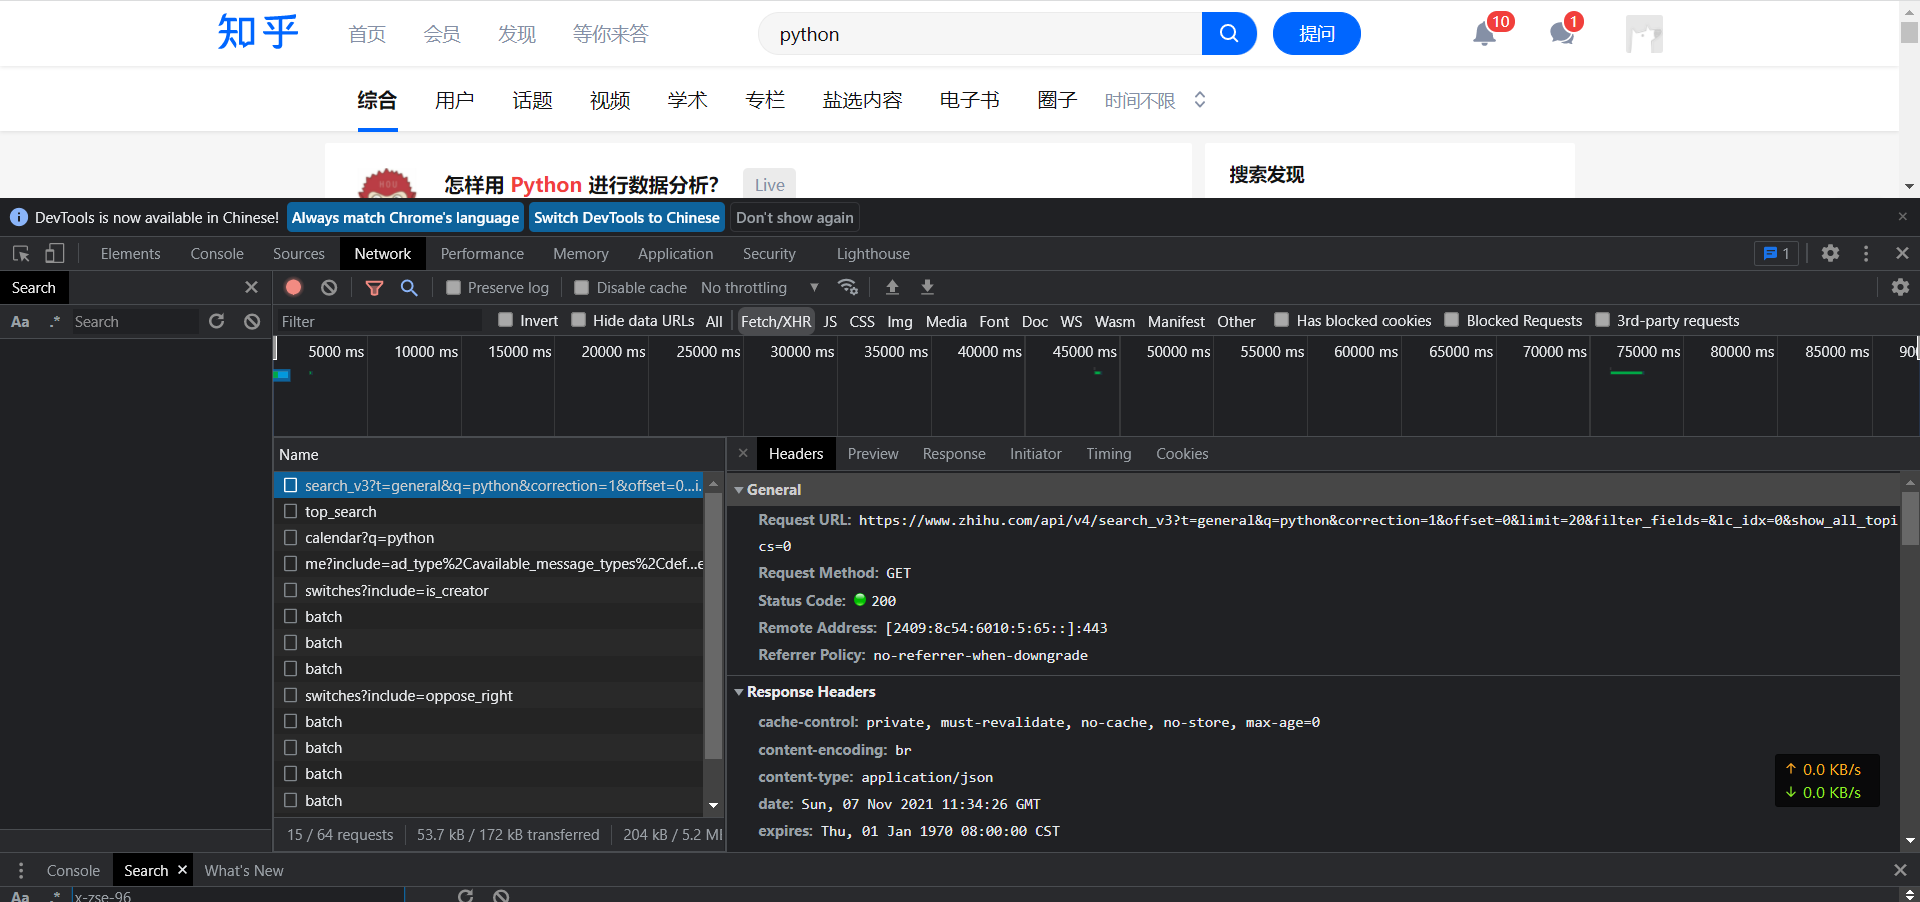Export HAR file with download icon
The height and width of the screenshot is (902, 1920).
(x=927, y=287)
